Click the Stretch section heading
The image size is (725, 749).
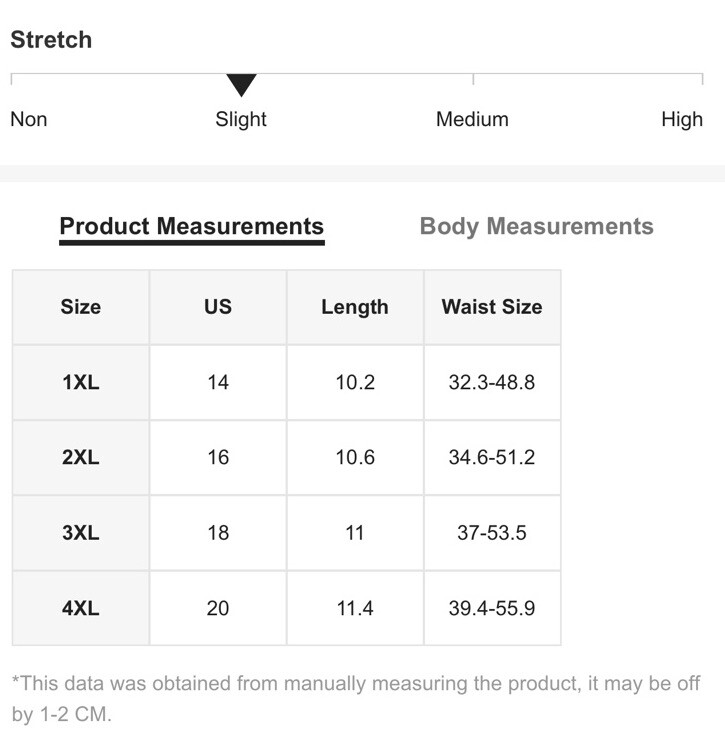[51, 39]
